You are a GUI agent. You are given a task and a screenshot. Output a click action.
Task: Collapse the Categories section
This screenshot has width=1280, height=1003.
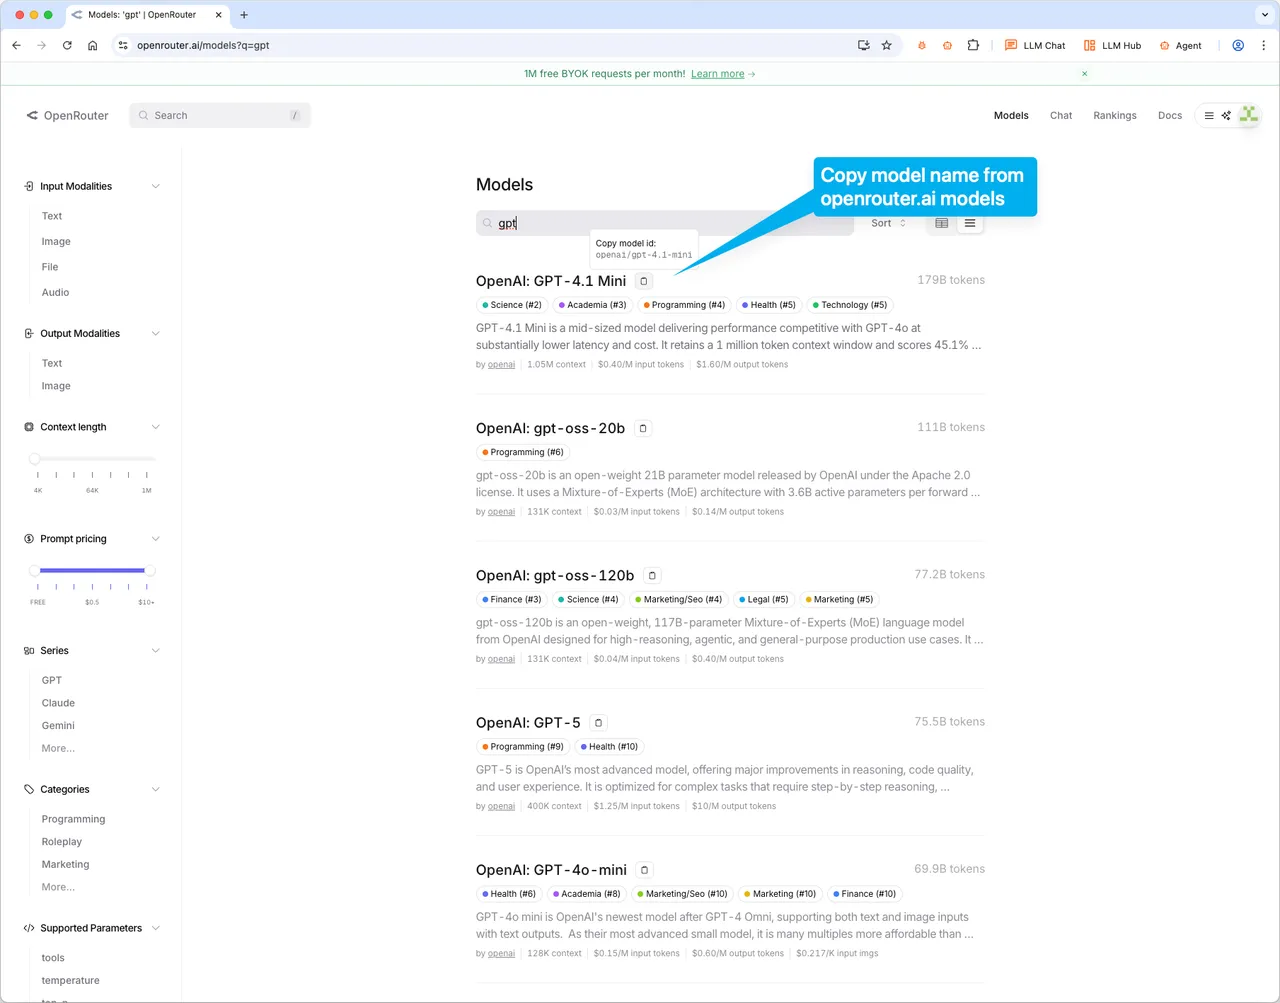click(155, 790)
